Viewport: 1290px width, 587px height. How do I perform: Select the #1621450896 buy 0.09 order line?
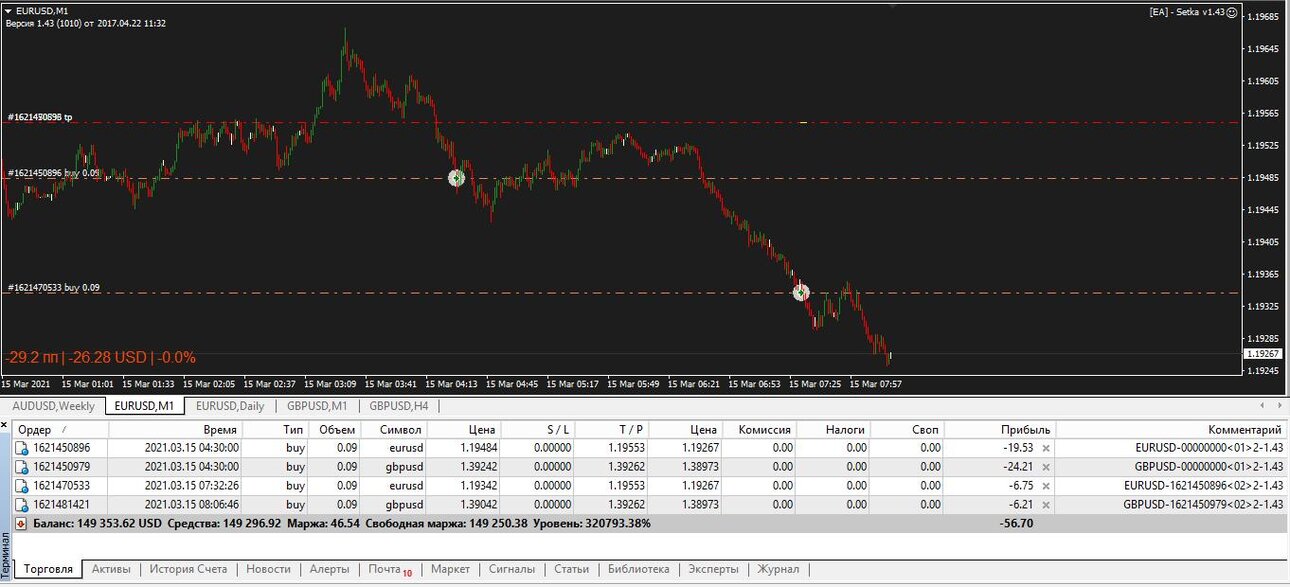(x=53, y=173)
